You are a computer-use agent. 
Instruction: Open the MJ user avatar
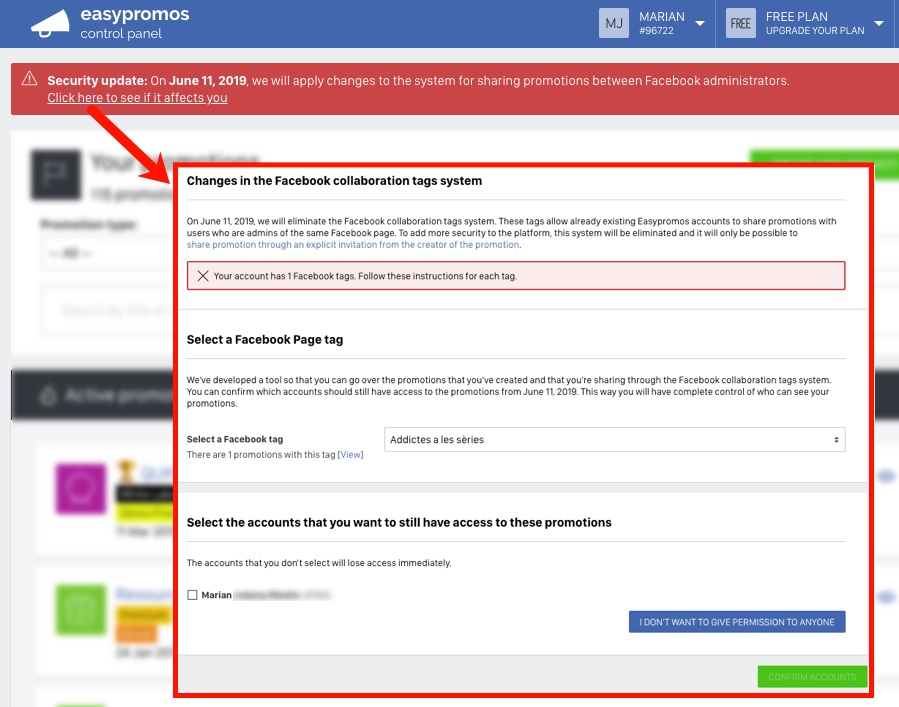tap(613, 23)
